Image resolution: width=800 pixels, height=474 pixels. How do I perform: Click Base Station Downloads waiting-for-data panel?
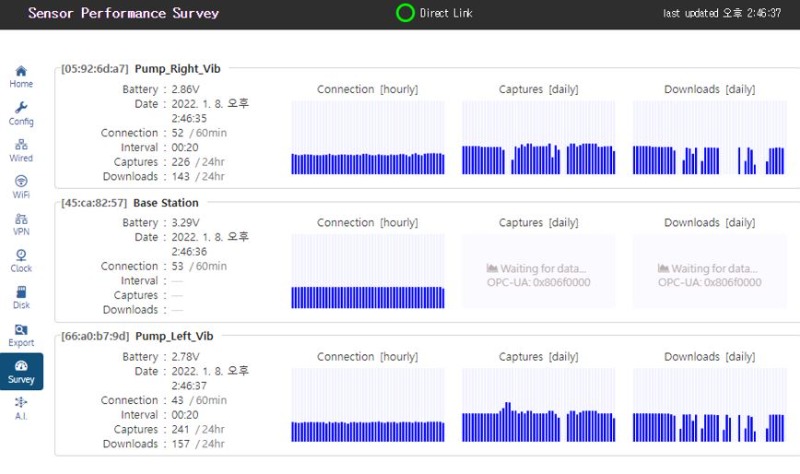point(710,271)
